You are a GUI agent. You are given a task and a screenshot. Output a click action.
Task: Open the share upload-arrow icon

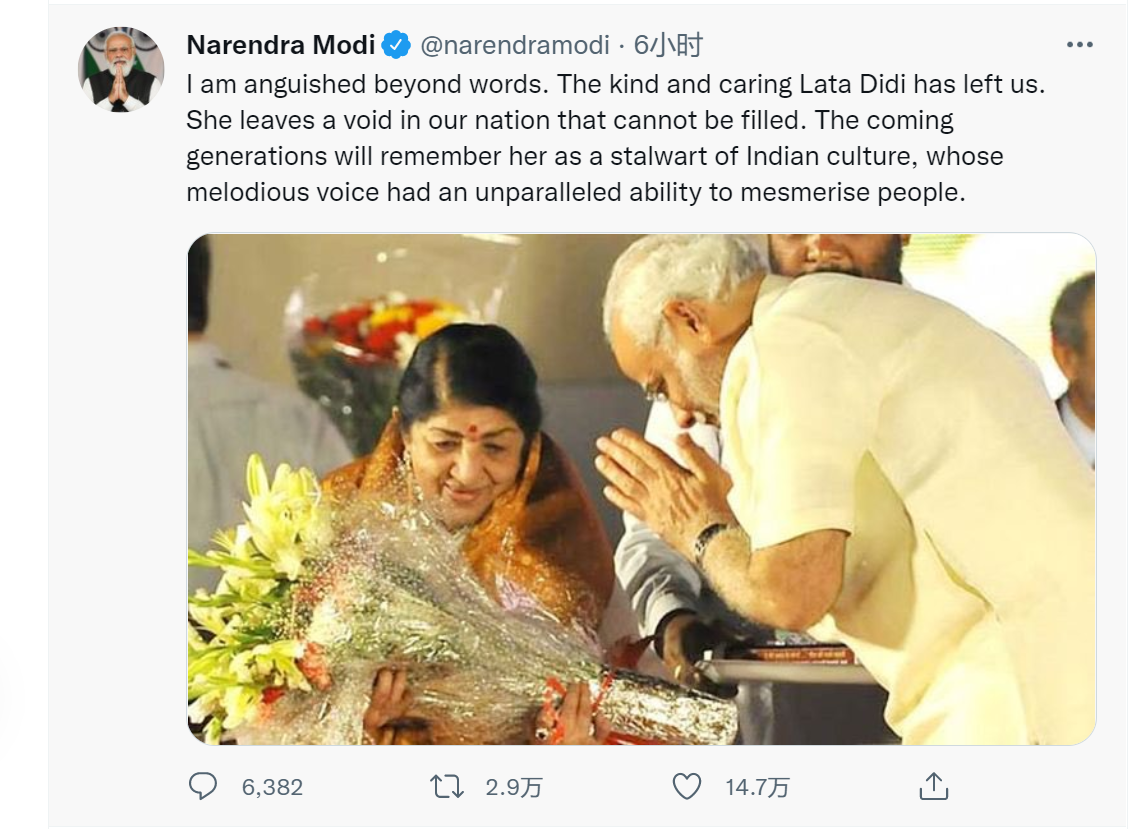pos(933,787)
